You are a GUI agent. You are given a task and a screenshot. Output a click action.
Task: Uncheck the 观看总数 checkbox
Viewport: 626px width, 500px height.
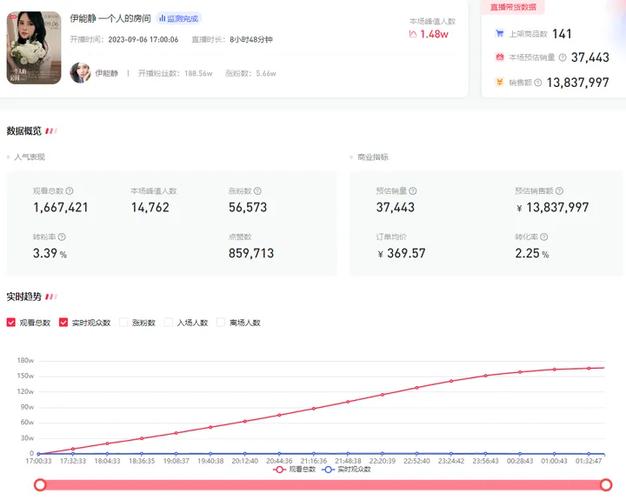point(12,323)
